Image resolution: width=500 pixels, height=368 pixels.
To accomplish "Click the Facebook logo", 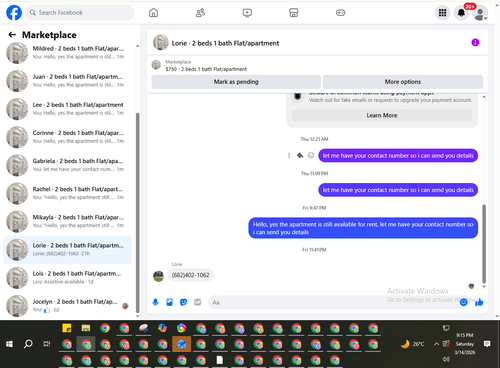I will pyautogui.click(x=14, y=13).
